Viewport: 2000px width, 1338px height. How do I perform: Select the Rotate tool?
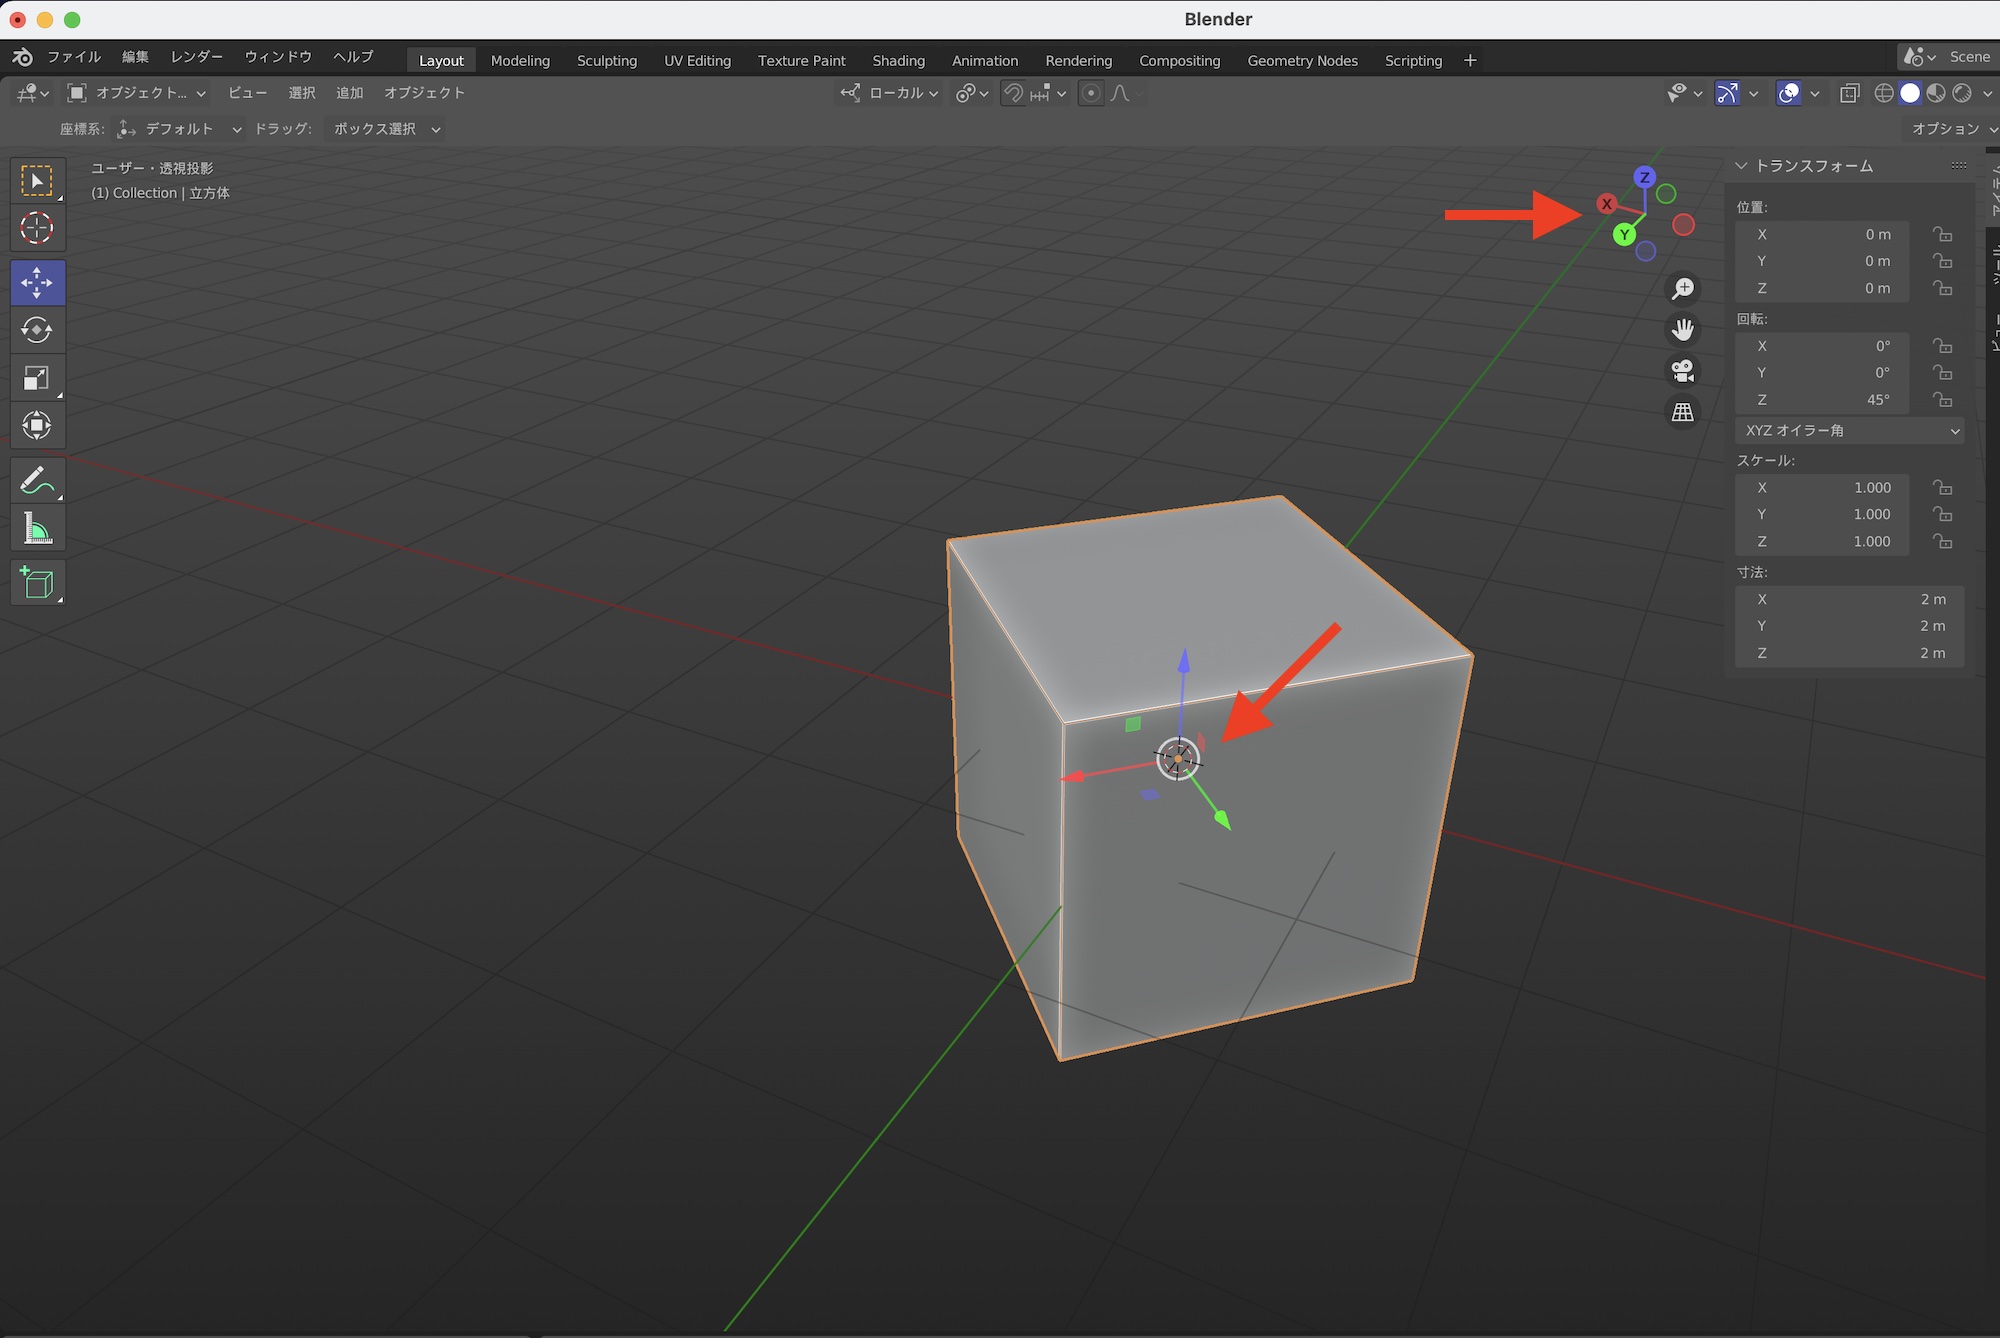pyautogui.click(x=37, y=330)
